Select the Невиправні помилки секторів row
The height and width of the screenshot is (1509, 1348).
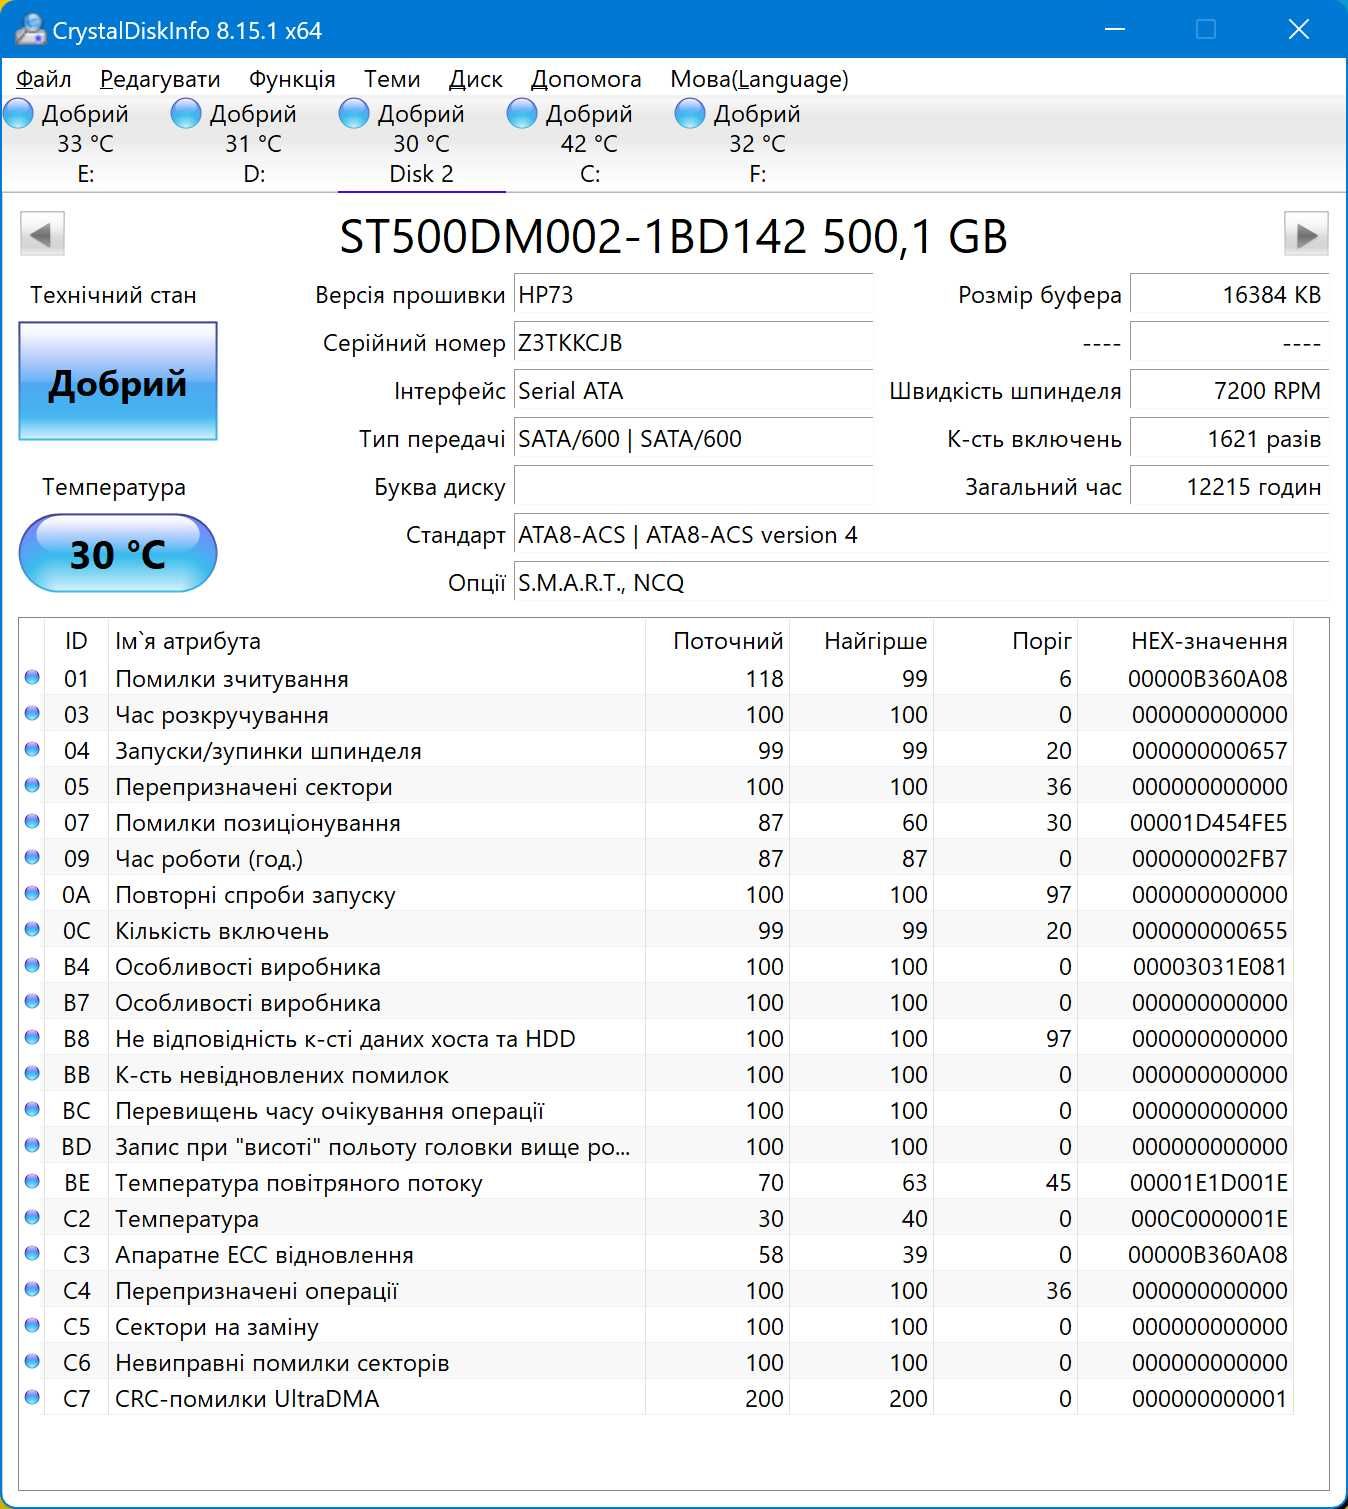click(657, 1362)
